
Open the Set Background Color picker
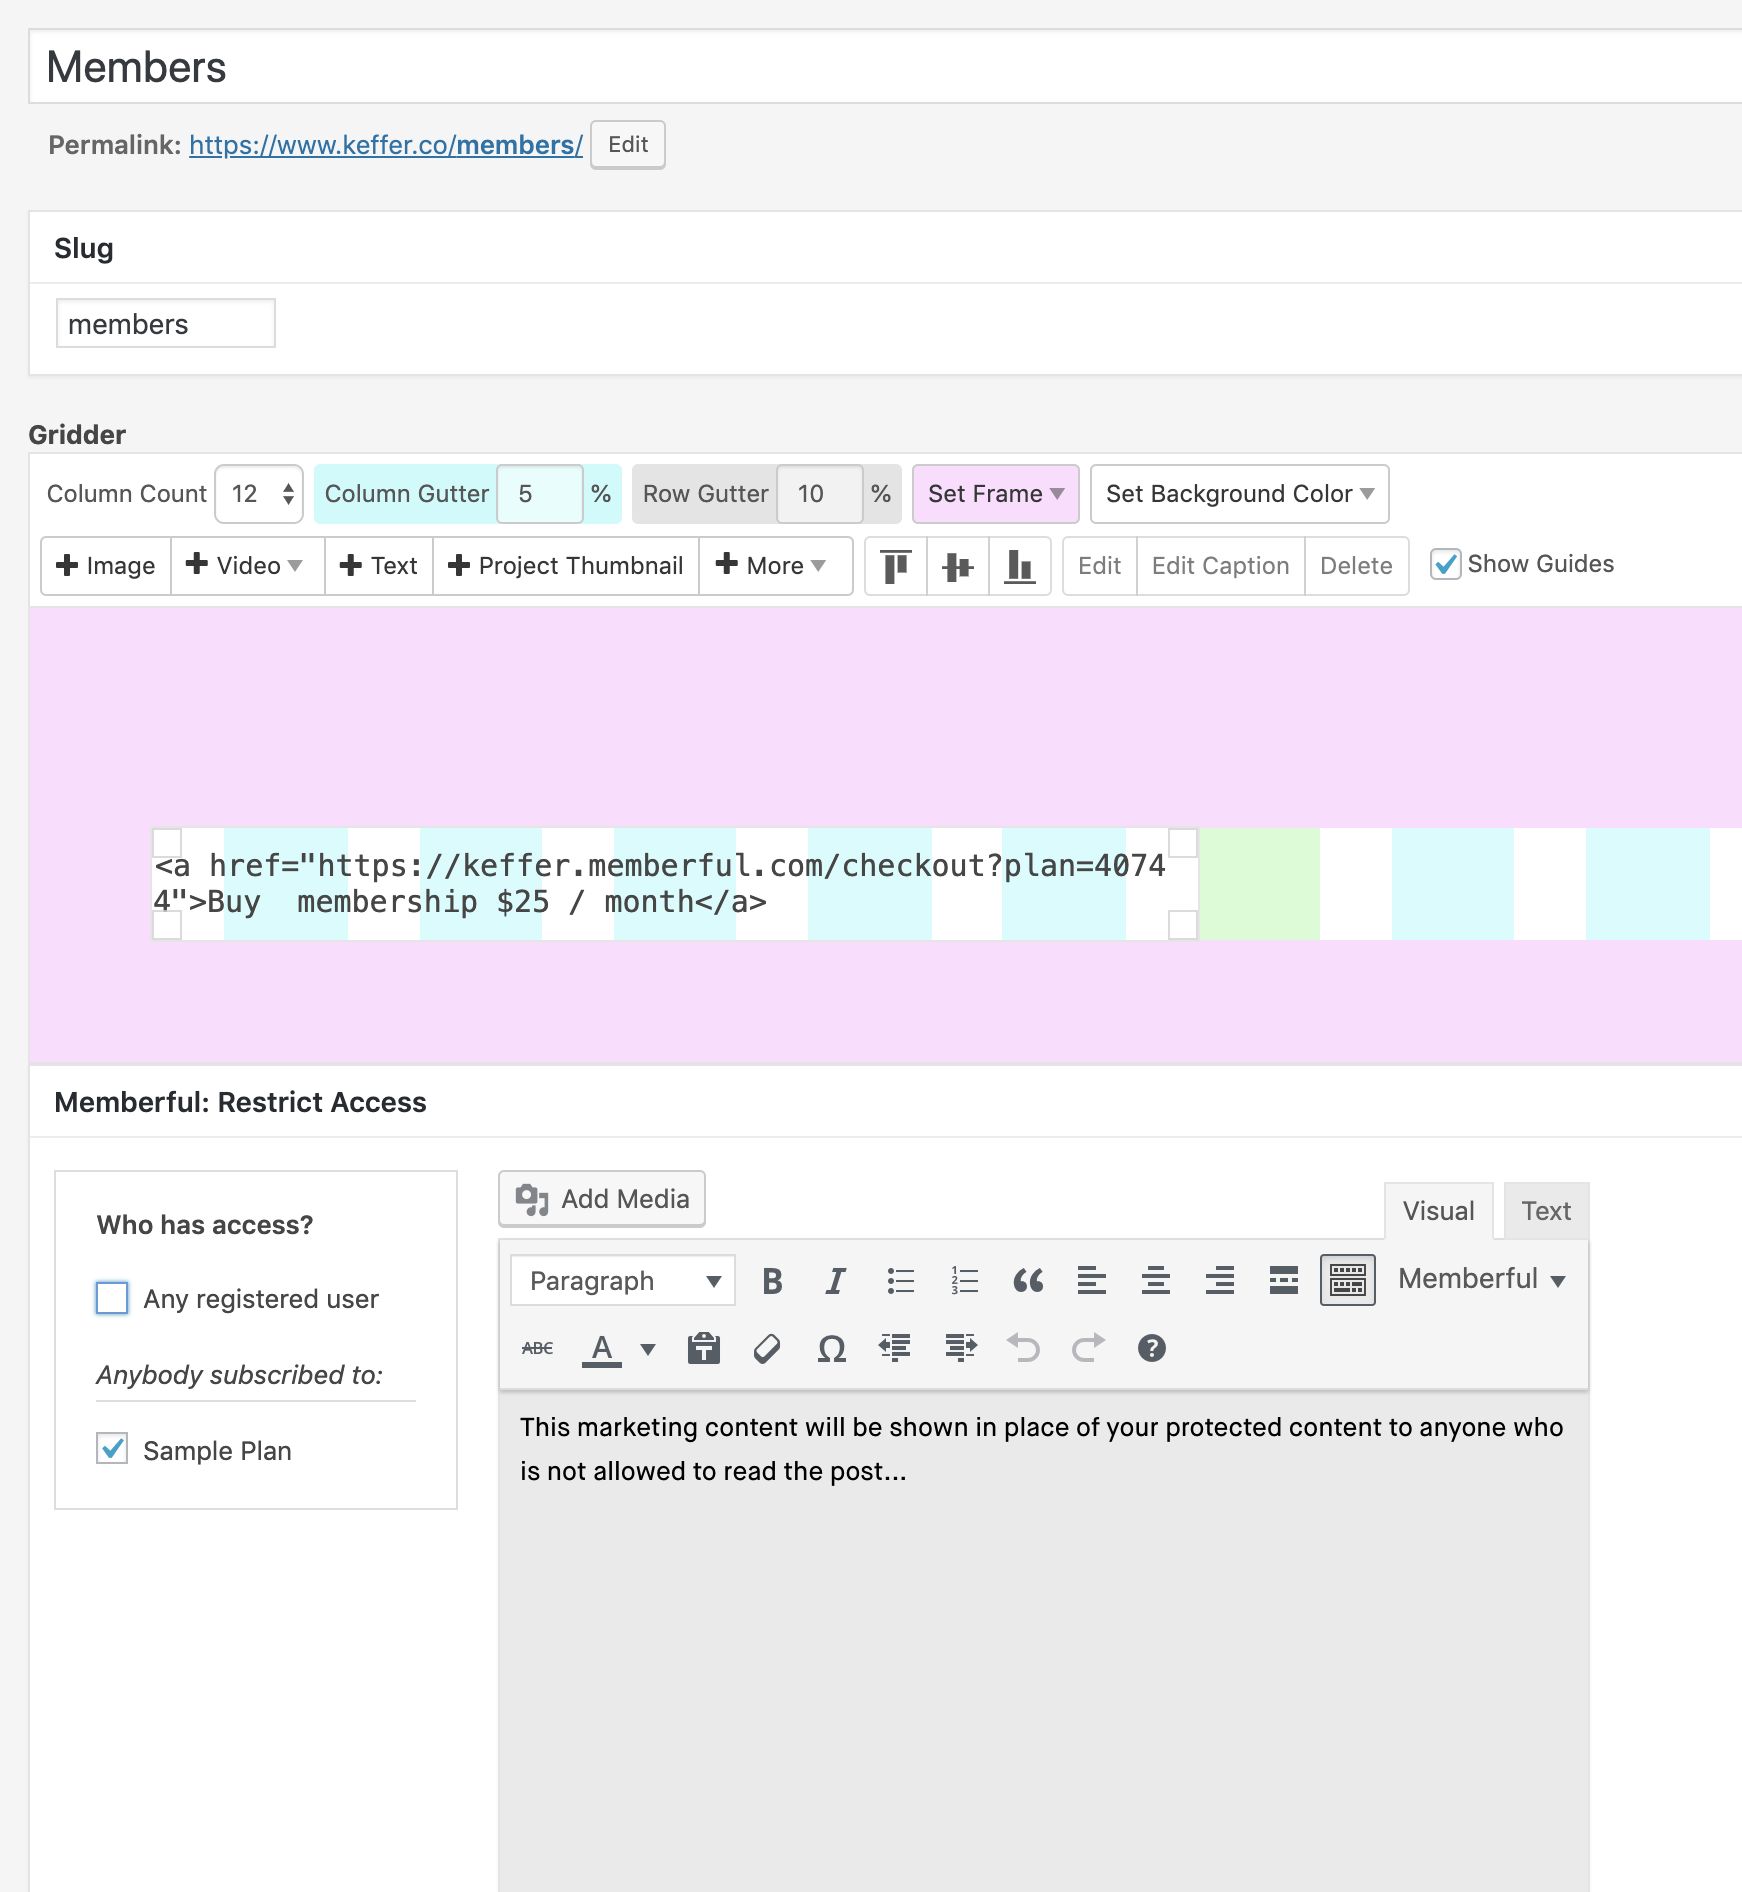click(1239, 494)
